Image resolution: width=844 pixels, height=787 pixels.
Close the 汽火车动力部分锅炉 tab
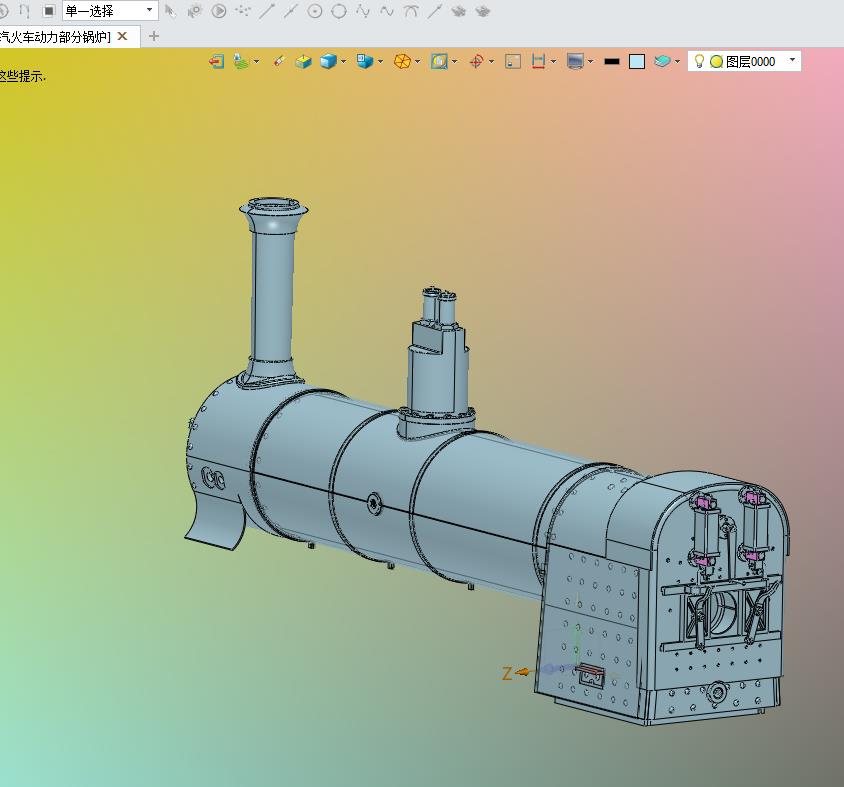click(x=123, y=36)
